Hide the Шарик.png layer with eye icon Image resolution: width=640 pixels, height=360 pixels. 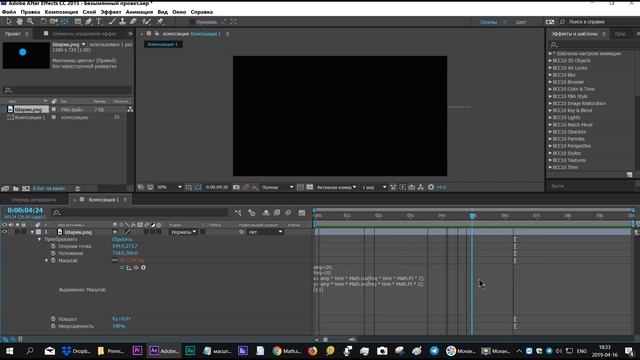point(4,232)
